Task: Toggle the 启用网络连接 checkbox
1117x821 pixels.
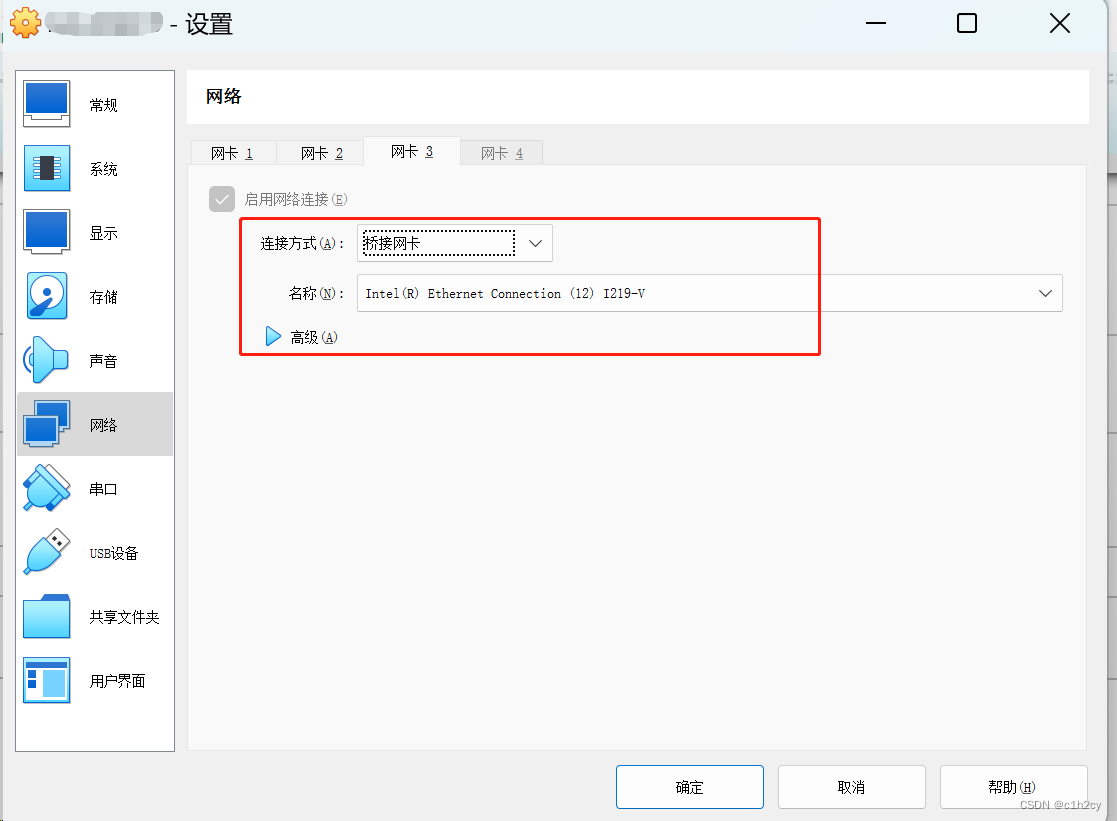Action: 222,199
